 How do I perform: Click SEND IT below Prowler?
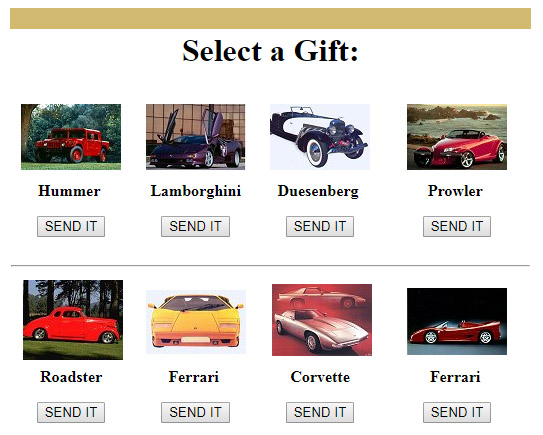pyautogui.click(x=457, y=227)
